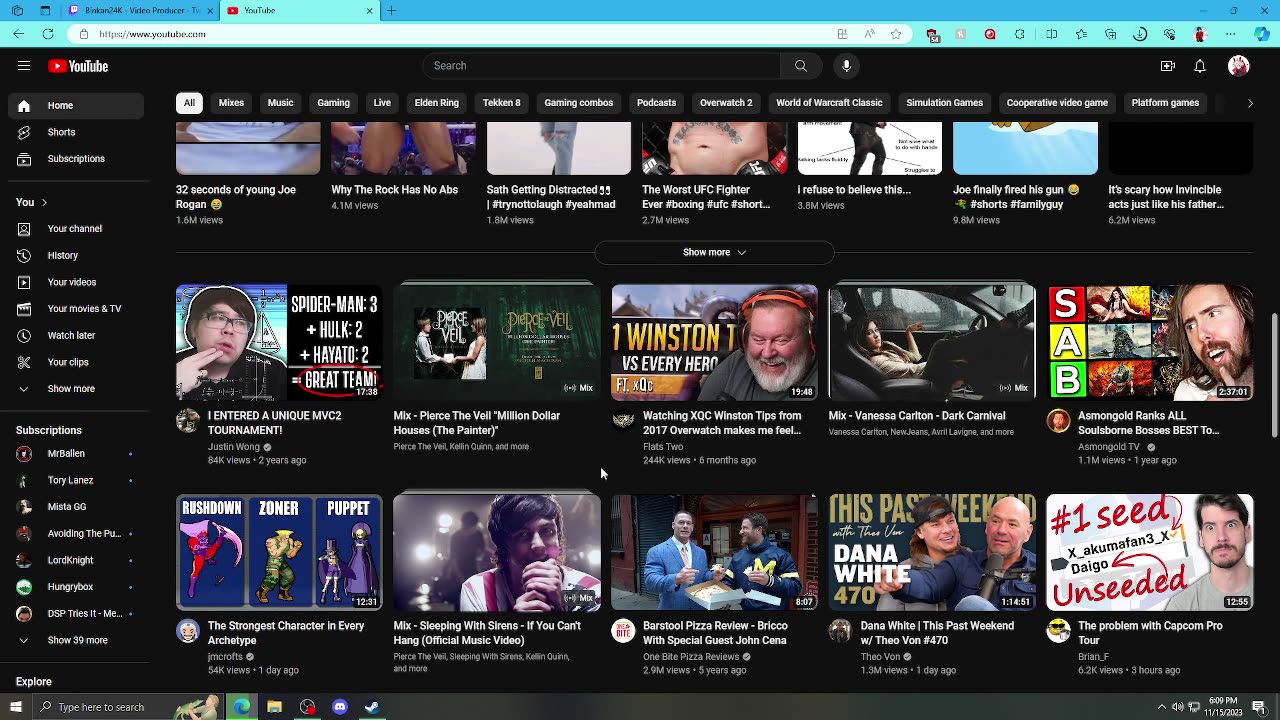1280x720 pixels.
Task: Click the YouTube search field
Action: [601, 66]
